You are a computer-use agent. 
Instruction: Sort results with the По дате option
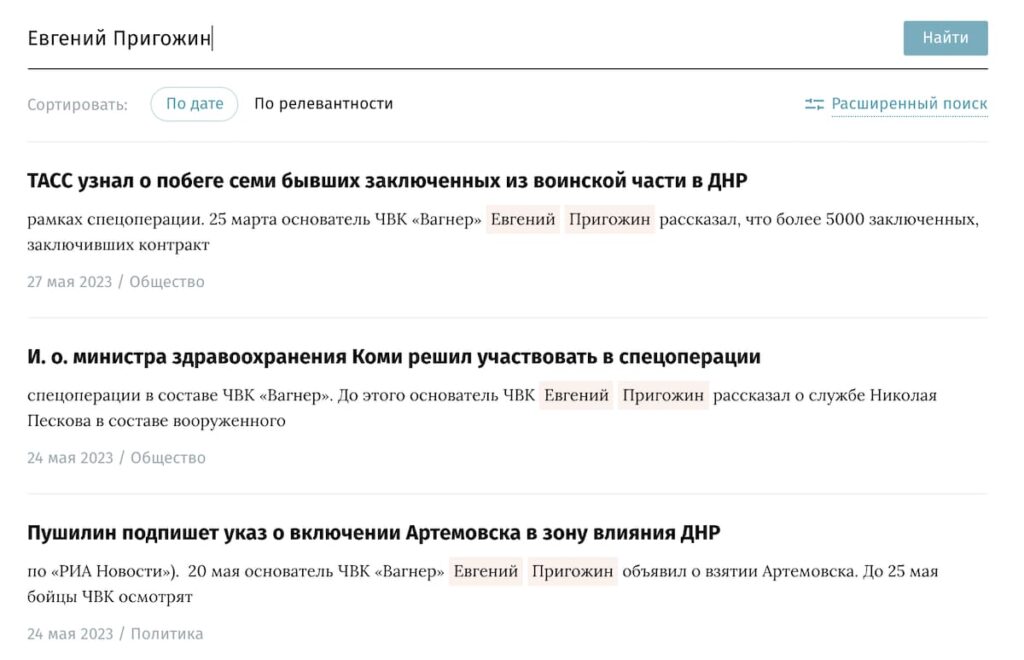(x=194, y=104)
